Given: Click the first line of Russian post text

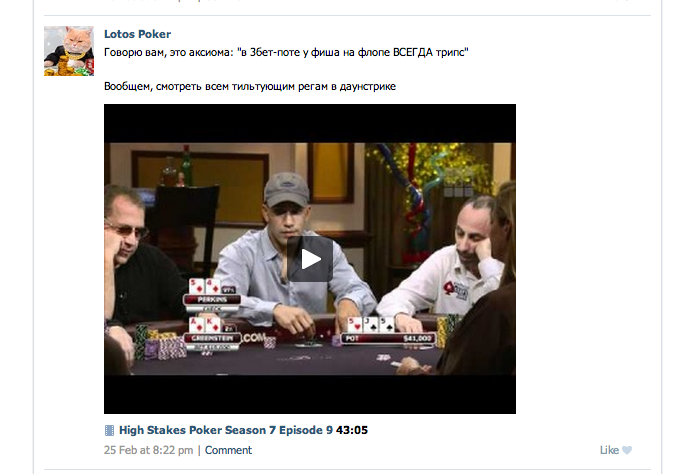Looking at the screenshot, I should click(x=286, y=53).
